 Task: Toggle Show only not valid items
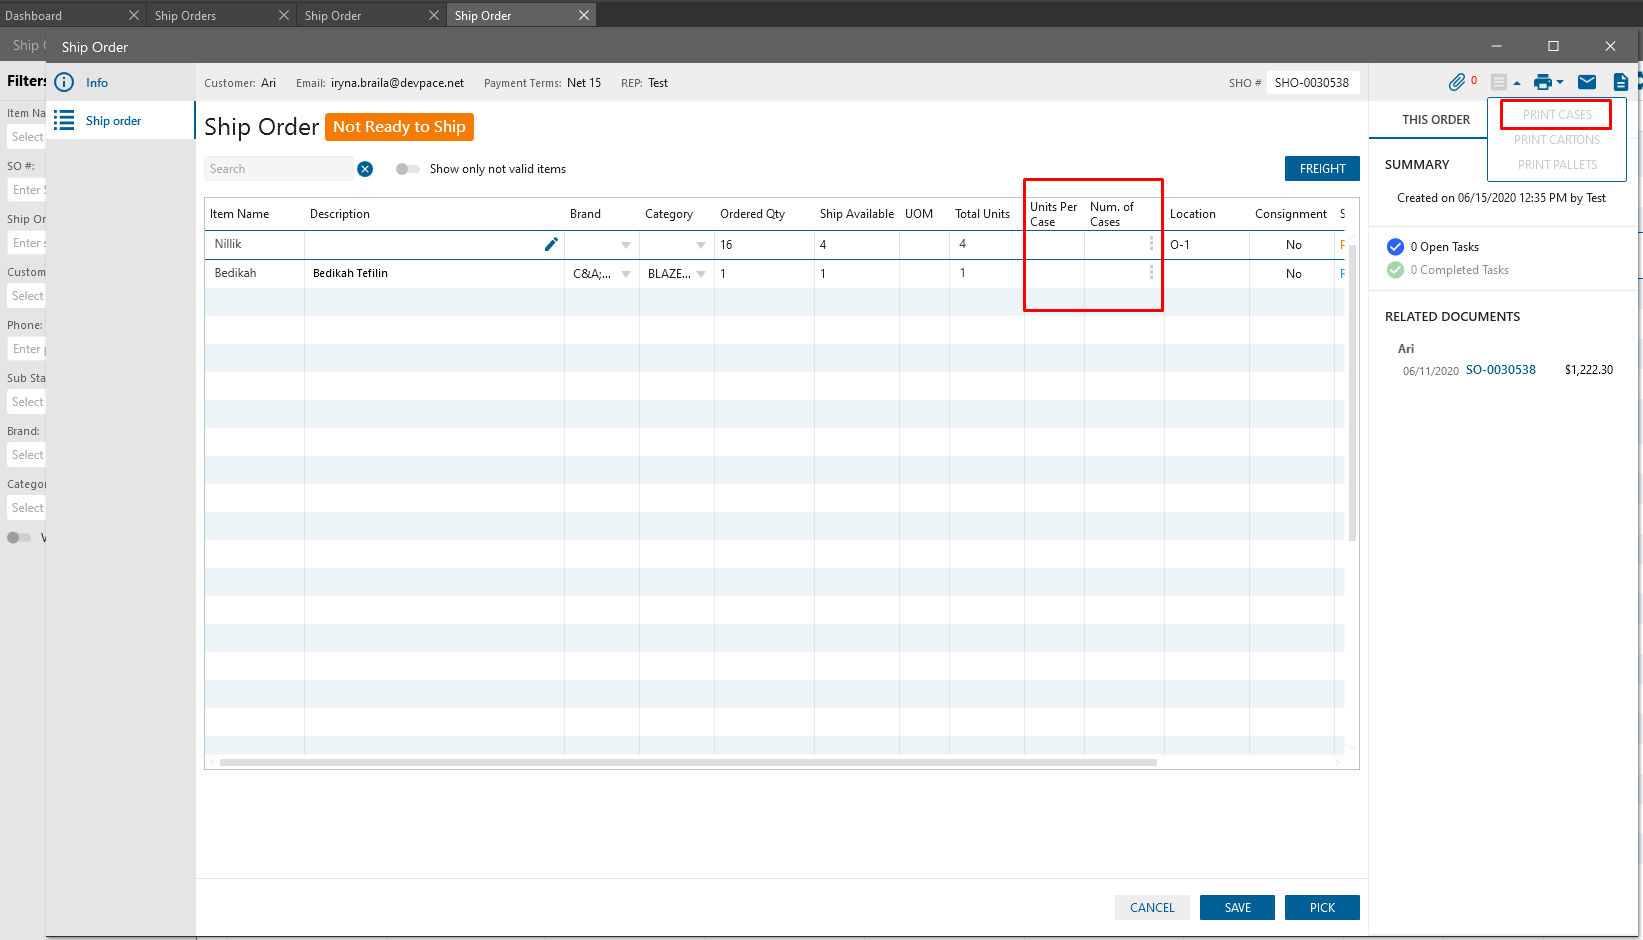(x=407, y=169)
